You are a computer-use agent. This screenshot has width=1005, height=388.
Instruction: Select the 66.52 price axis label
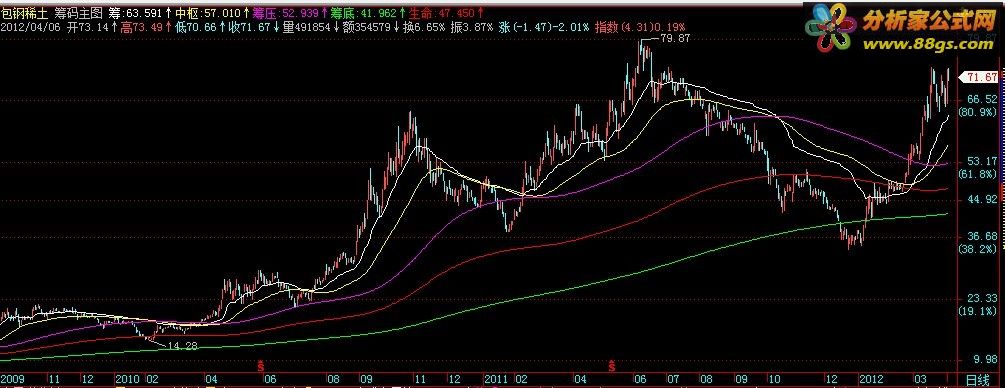click(x=982, y=99)
